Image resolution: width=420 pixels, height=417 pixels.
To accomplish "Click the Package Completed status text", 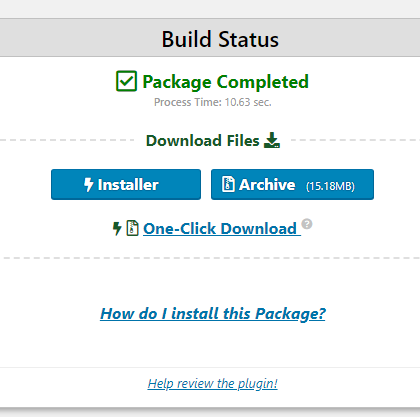I will pyautogui.click(x=226, y=82).
